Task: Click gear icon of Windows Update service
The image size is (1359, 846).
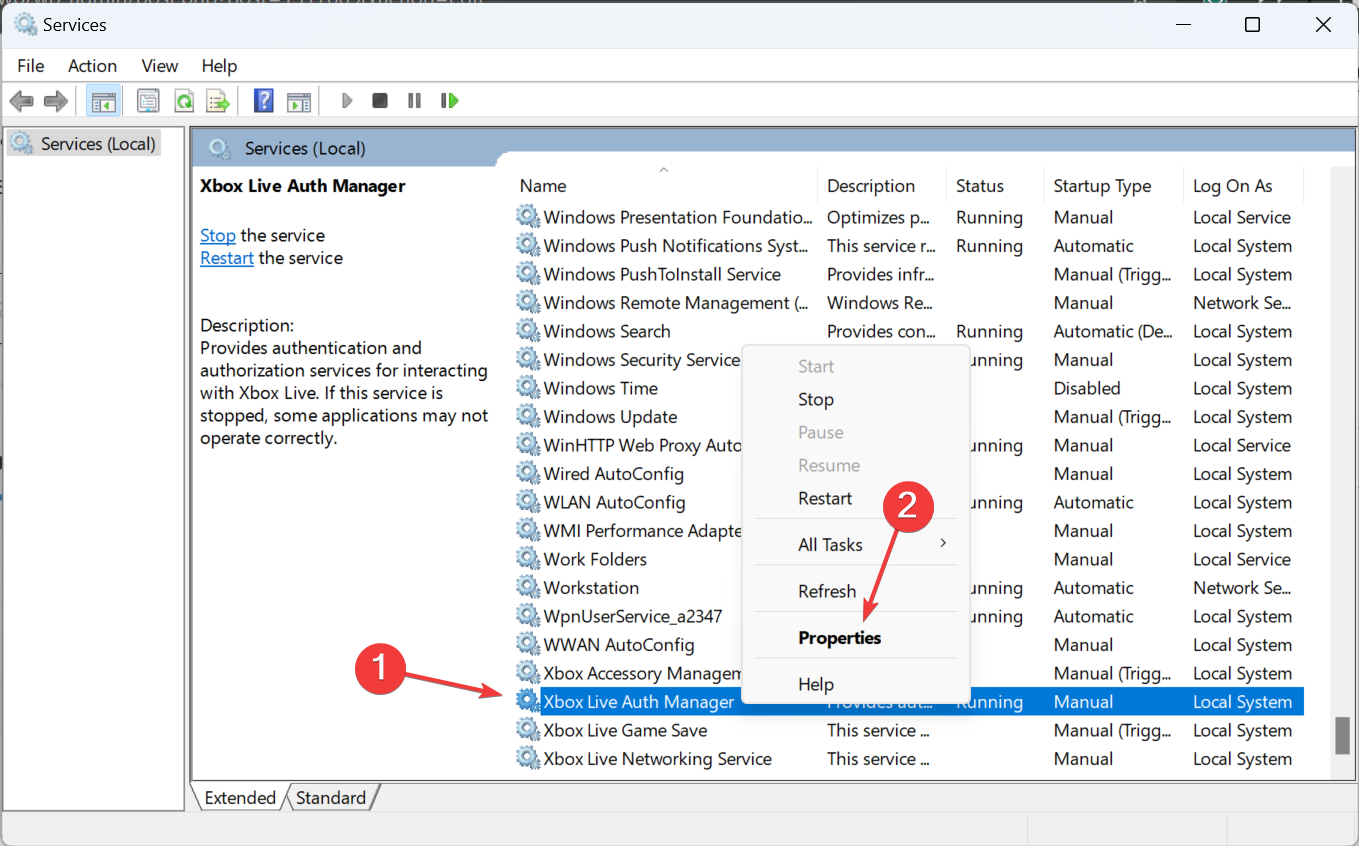Action: [x=527, y=417]
